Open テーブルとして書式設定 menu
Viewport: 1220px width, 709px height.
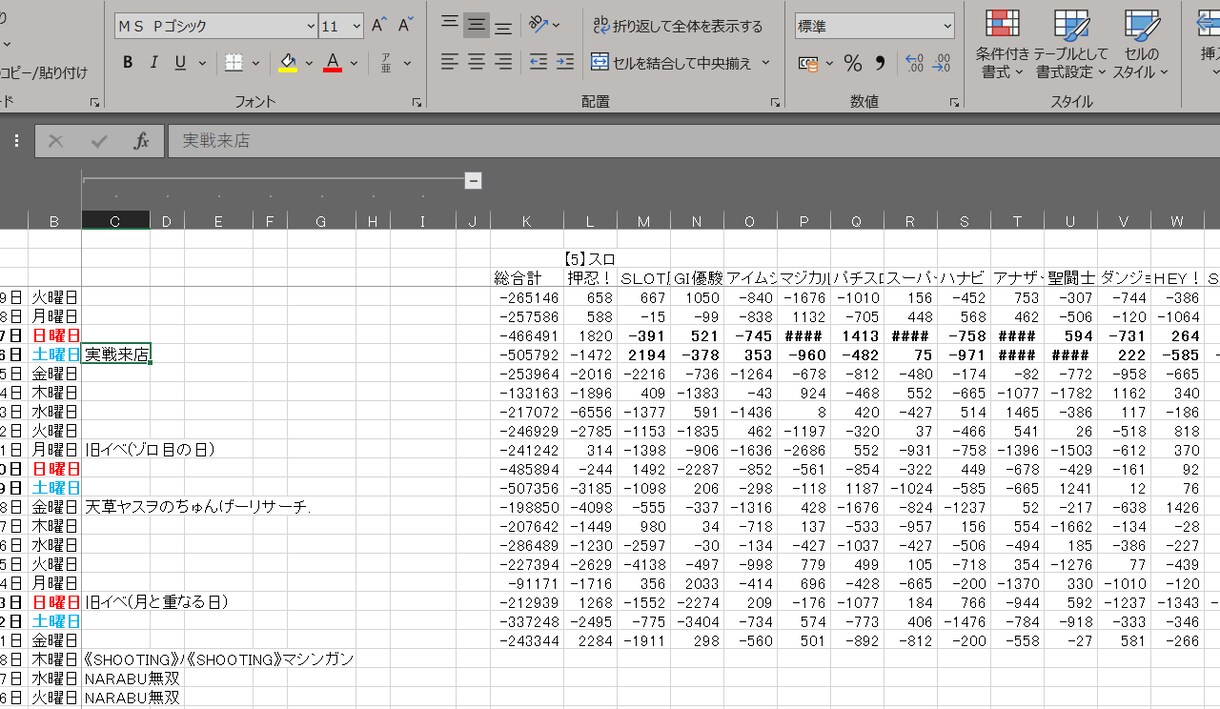(x=1071, y=44)
